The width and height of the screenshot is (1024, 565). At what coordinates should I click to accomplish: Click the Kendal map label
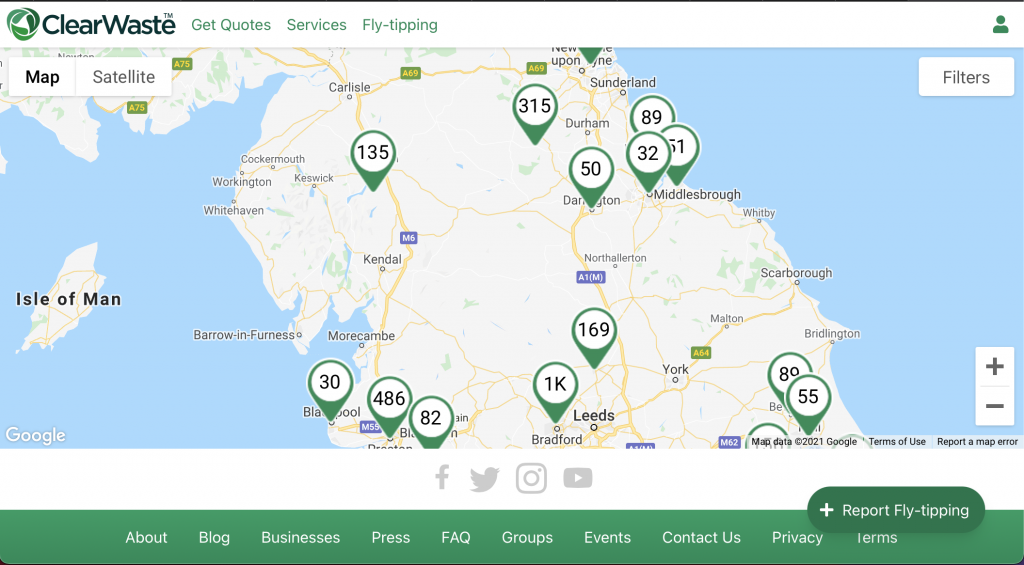pyautogui.click(x=382, y=260)
